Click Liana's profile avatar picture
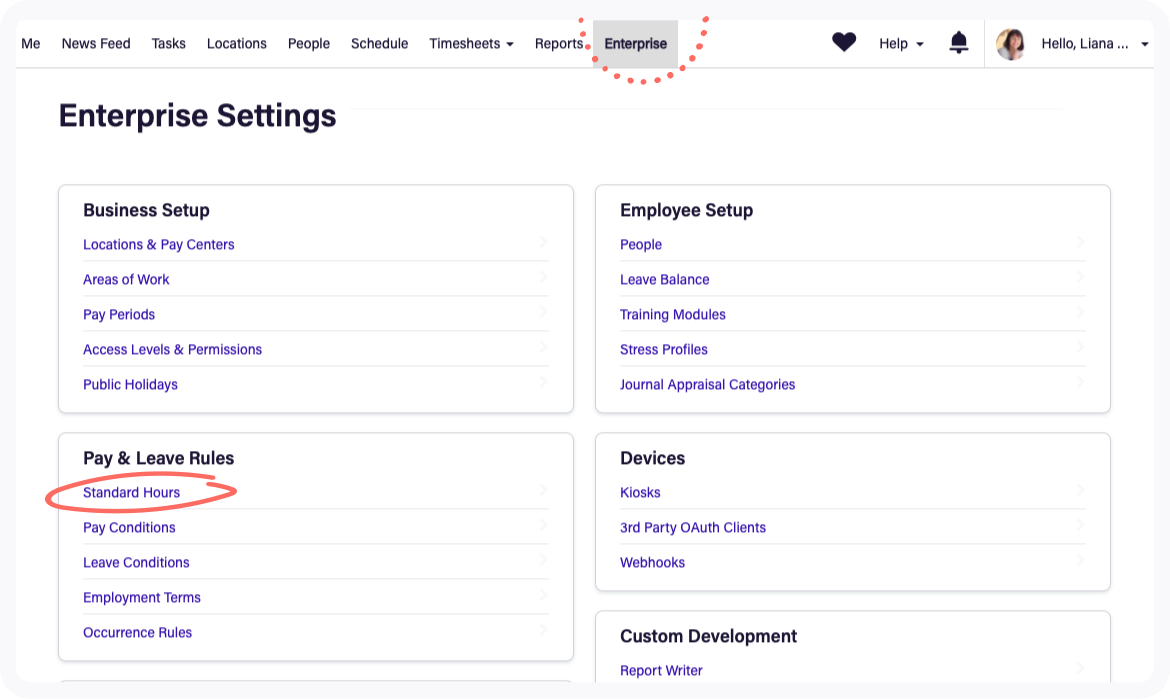 (1010, 43)
